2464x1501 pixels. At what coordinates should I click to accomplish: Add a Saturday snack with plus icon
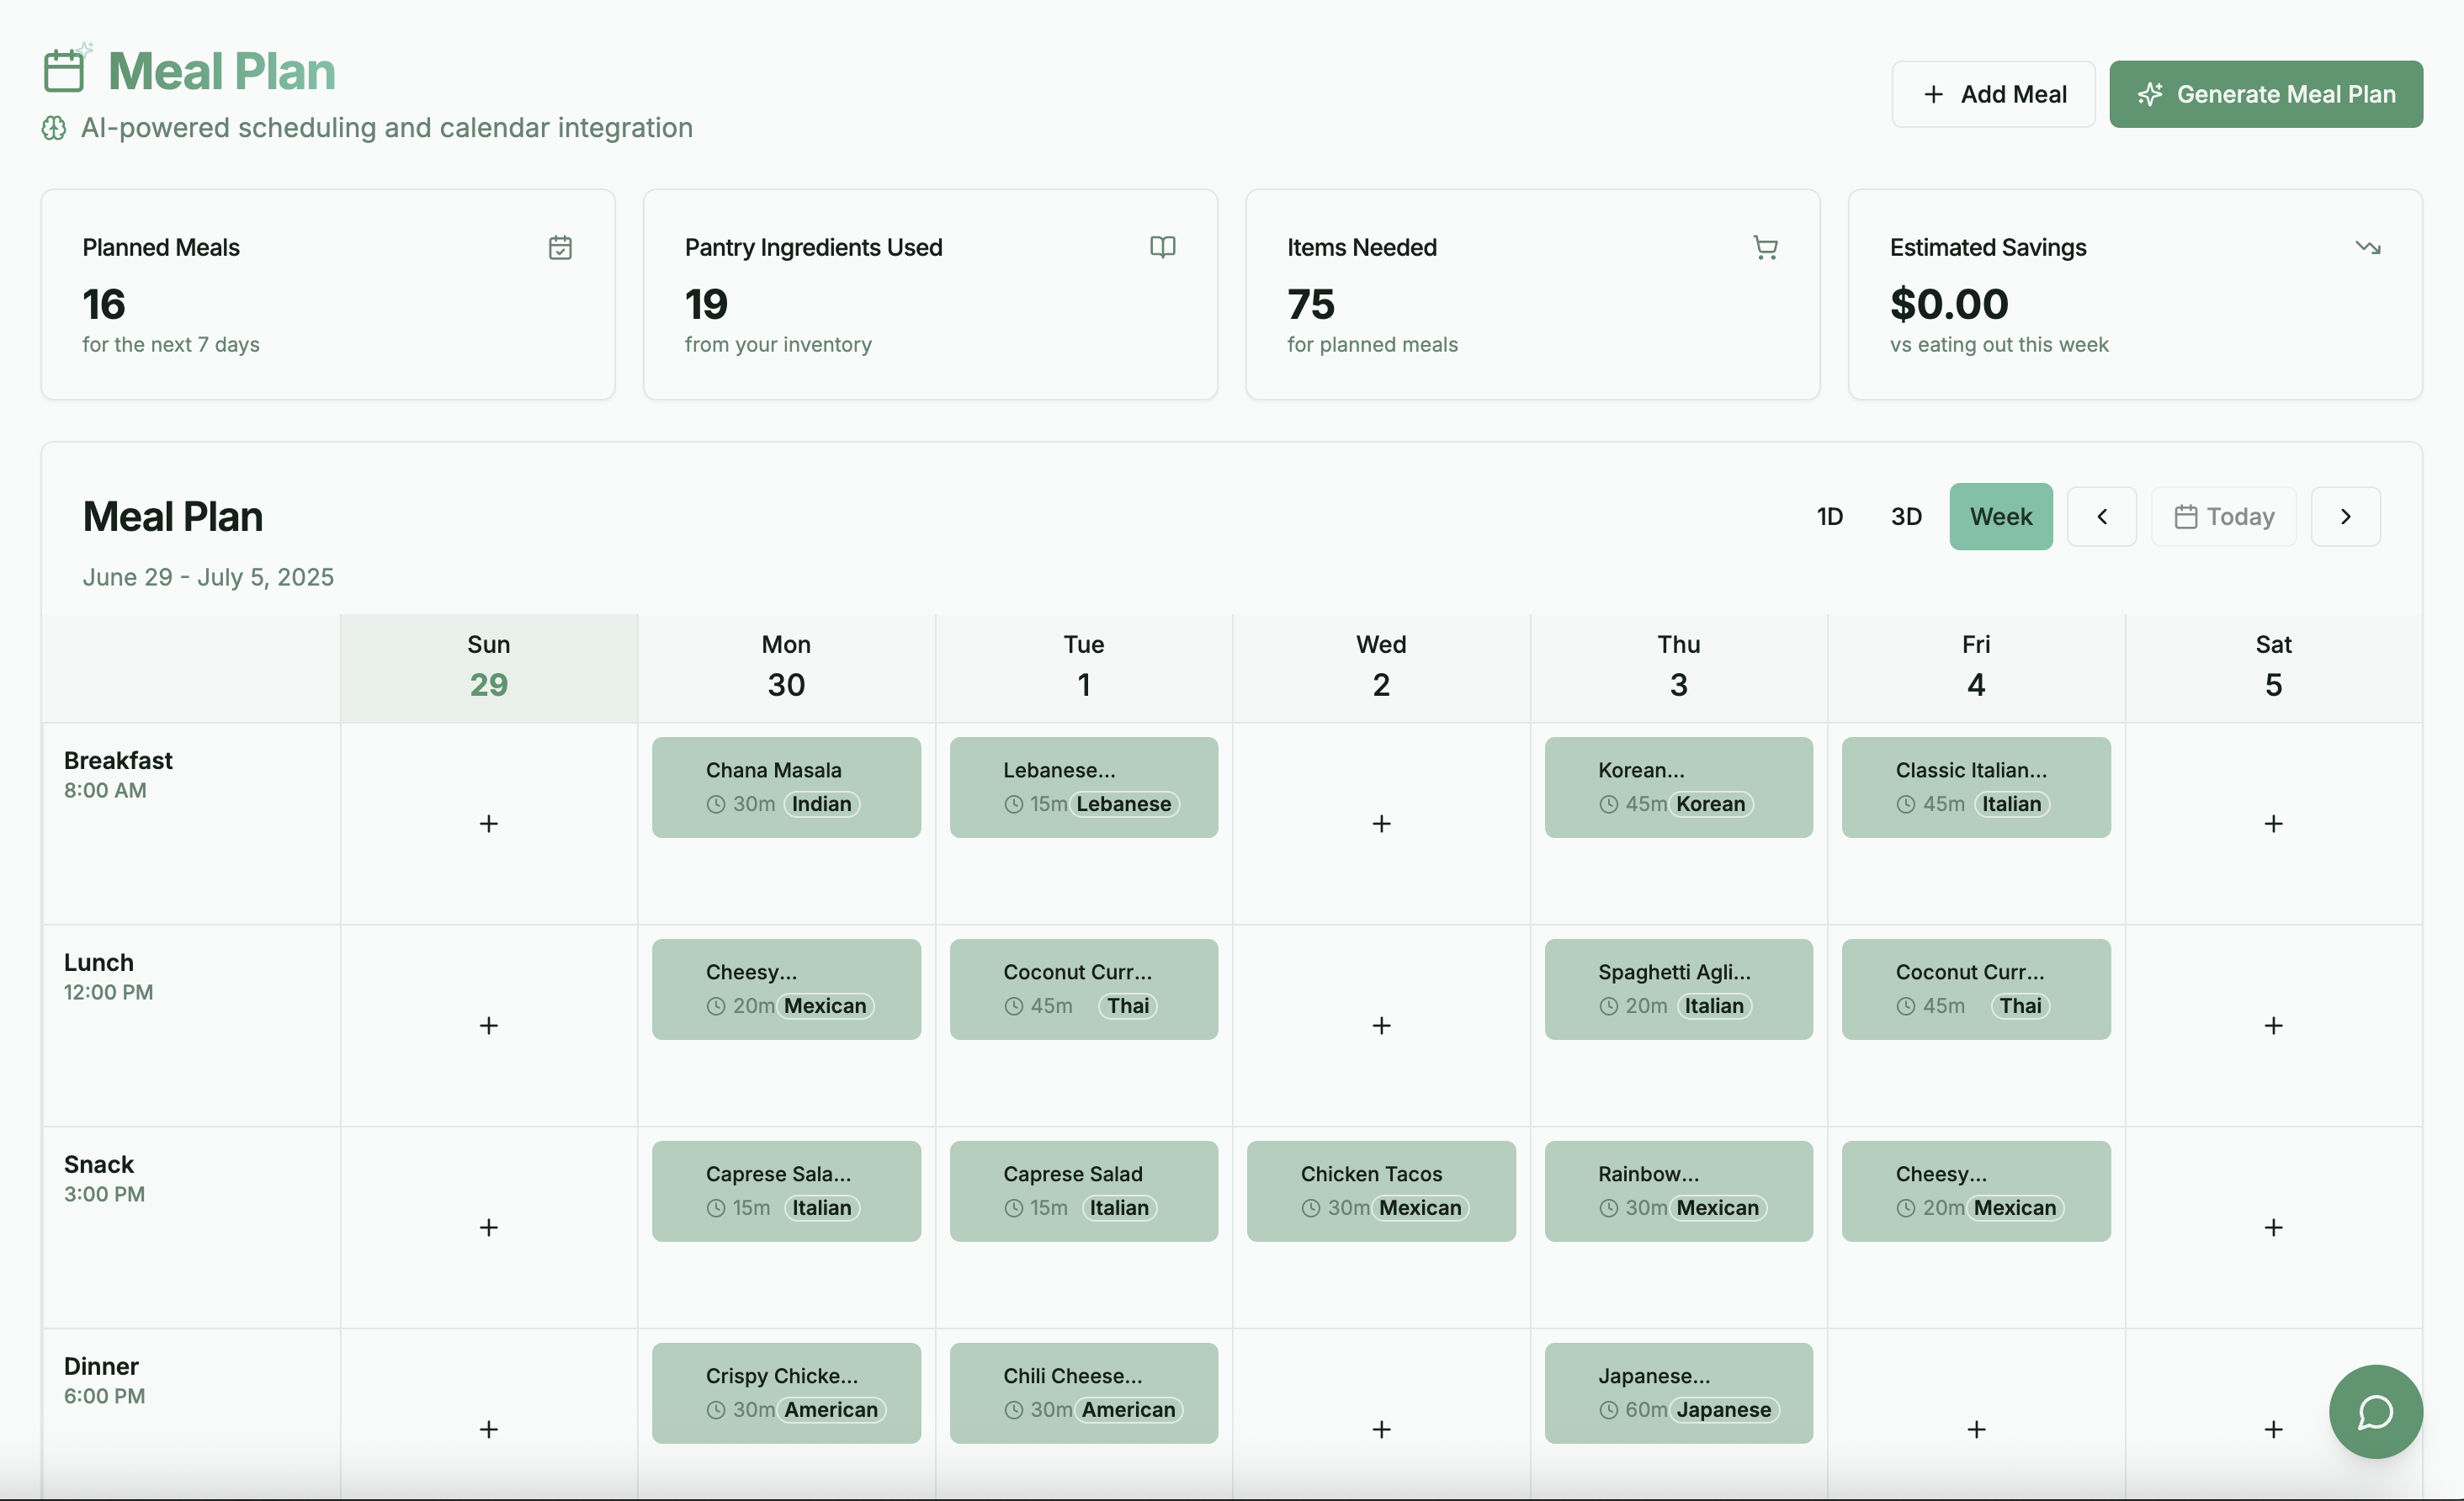pos(2273,1227)
